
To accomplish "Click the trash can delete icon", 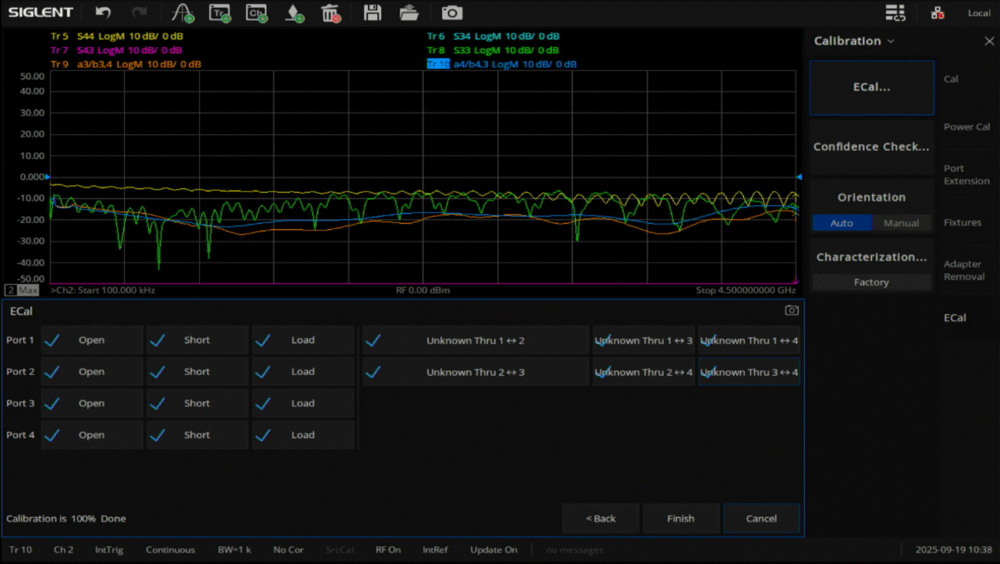I will (331, 13).
